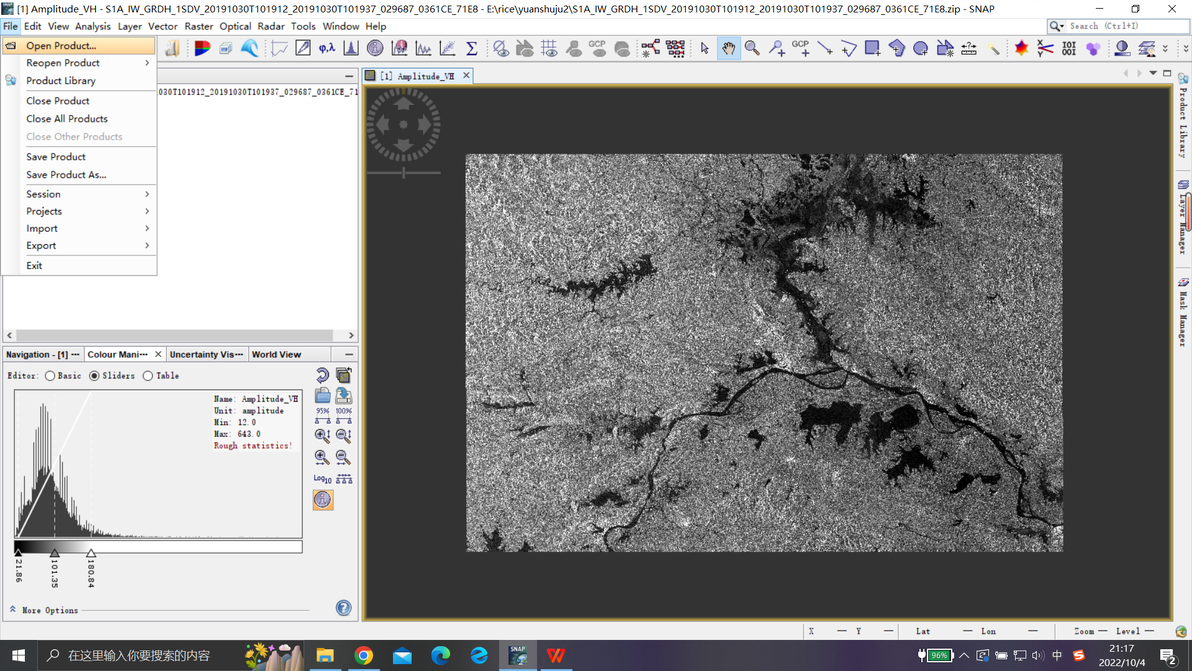This screenshot has width=1192, height=671.
Task: Choose the Draw Rectangle tool
Action: pyautogui.click(x=872, y=48)
